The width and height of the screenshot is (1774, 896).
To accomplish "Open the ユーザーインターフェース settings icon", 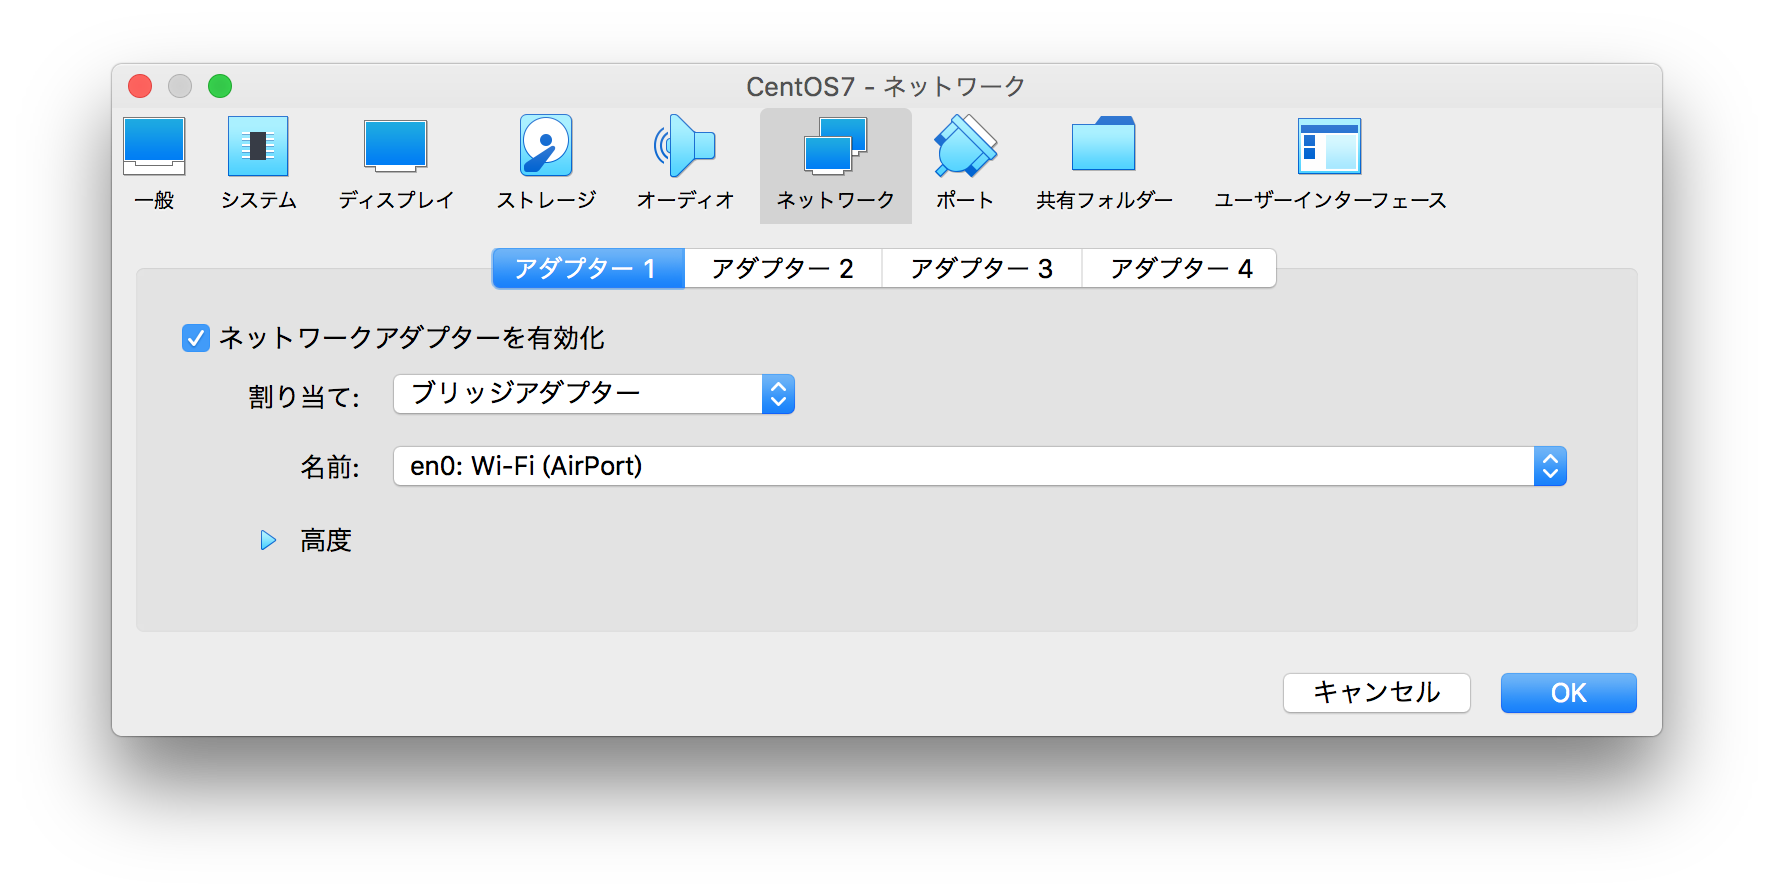I will click(x=1330, y=164).
